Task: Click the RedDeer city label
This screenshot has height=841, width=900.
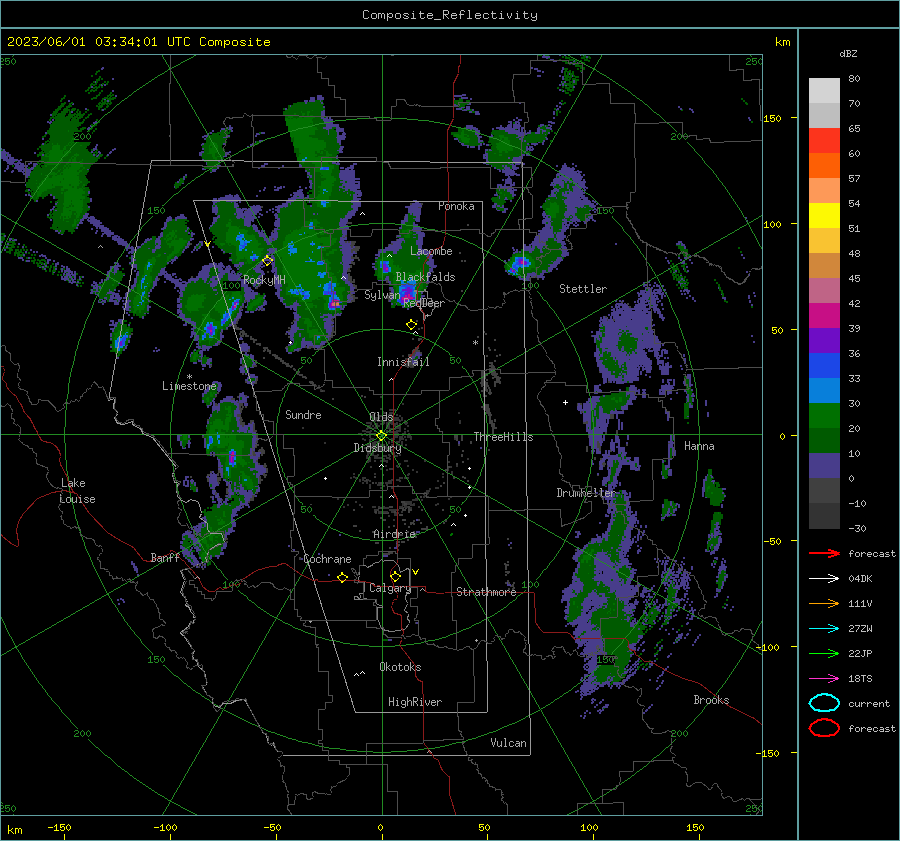Action: [x=424, y=303]
